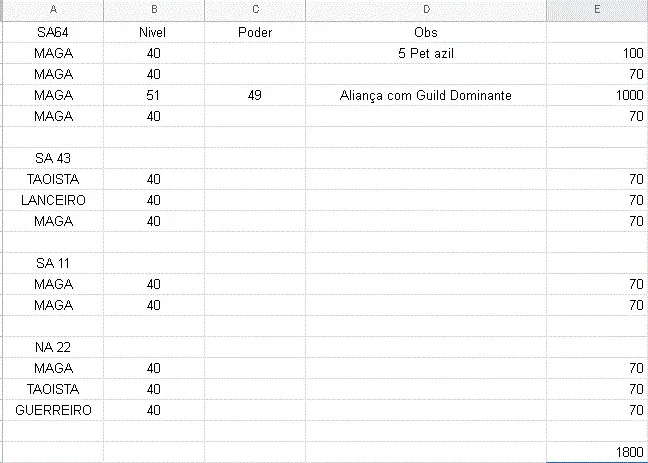Select the Poder value 49 cell

pyautogui.click(x=255, y=95)
